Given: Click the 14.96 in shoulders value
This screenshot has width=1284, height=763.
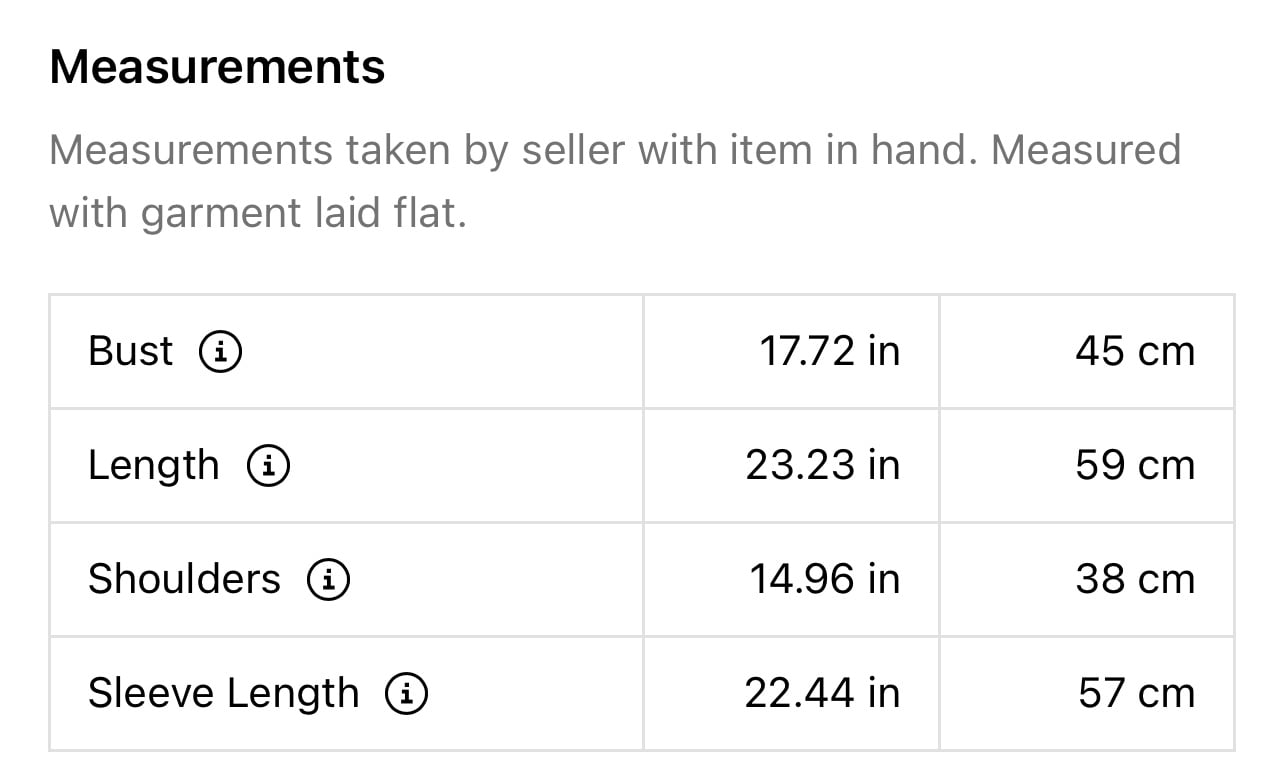Looking at the screenshot, I should 825,579.
